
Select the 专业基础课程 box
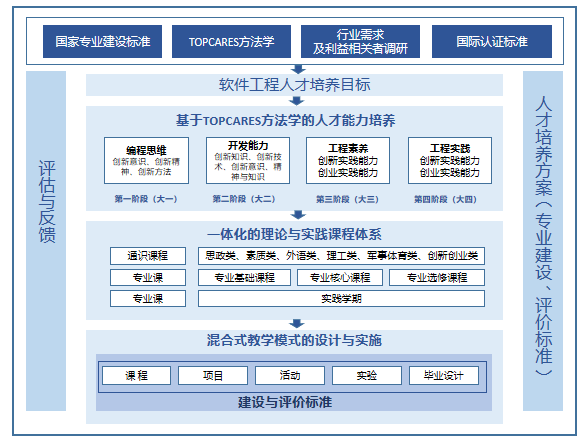click(x=244, y=277)
